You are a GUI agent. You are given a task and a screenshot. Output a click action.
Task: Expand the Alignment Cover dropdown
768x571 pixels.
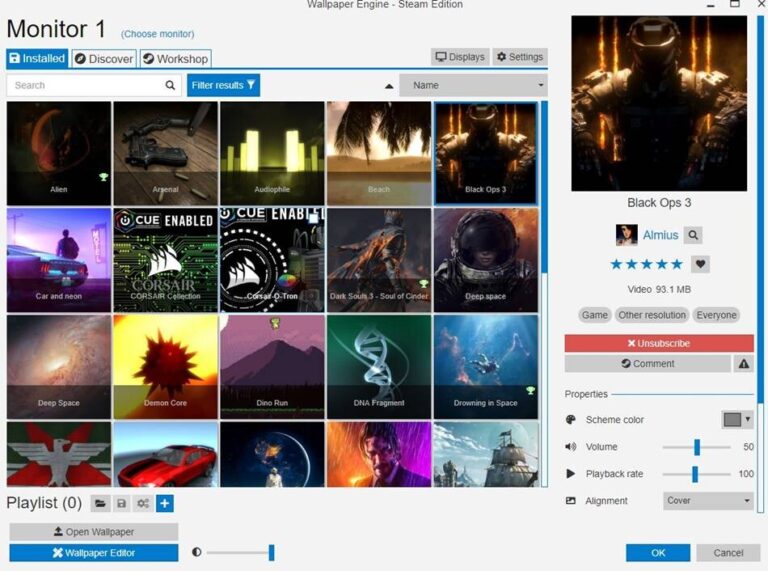(x=708, y=500)
